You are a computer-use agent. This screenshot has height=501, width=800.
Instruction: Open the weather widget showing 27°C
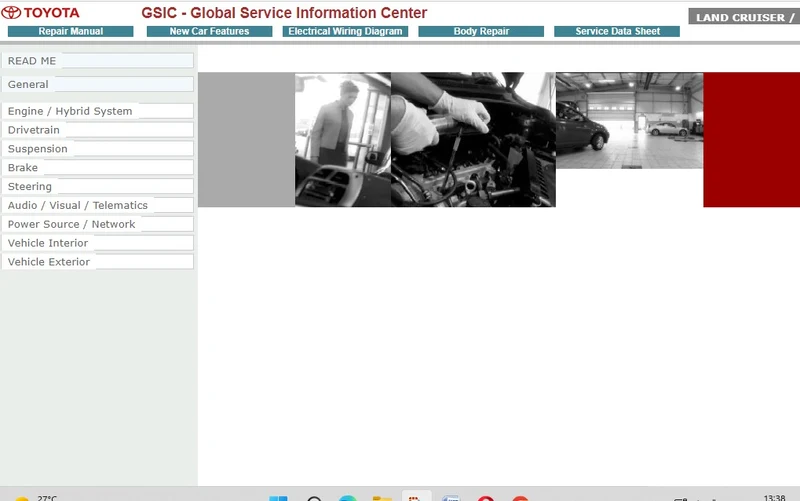36,498
